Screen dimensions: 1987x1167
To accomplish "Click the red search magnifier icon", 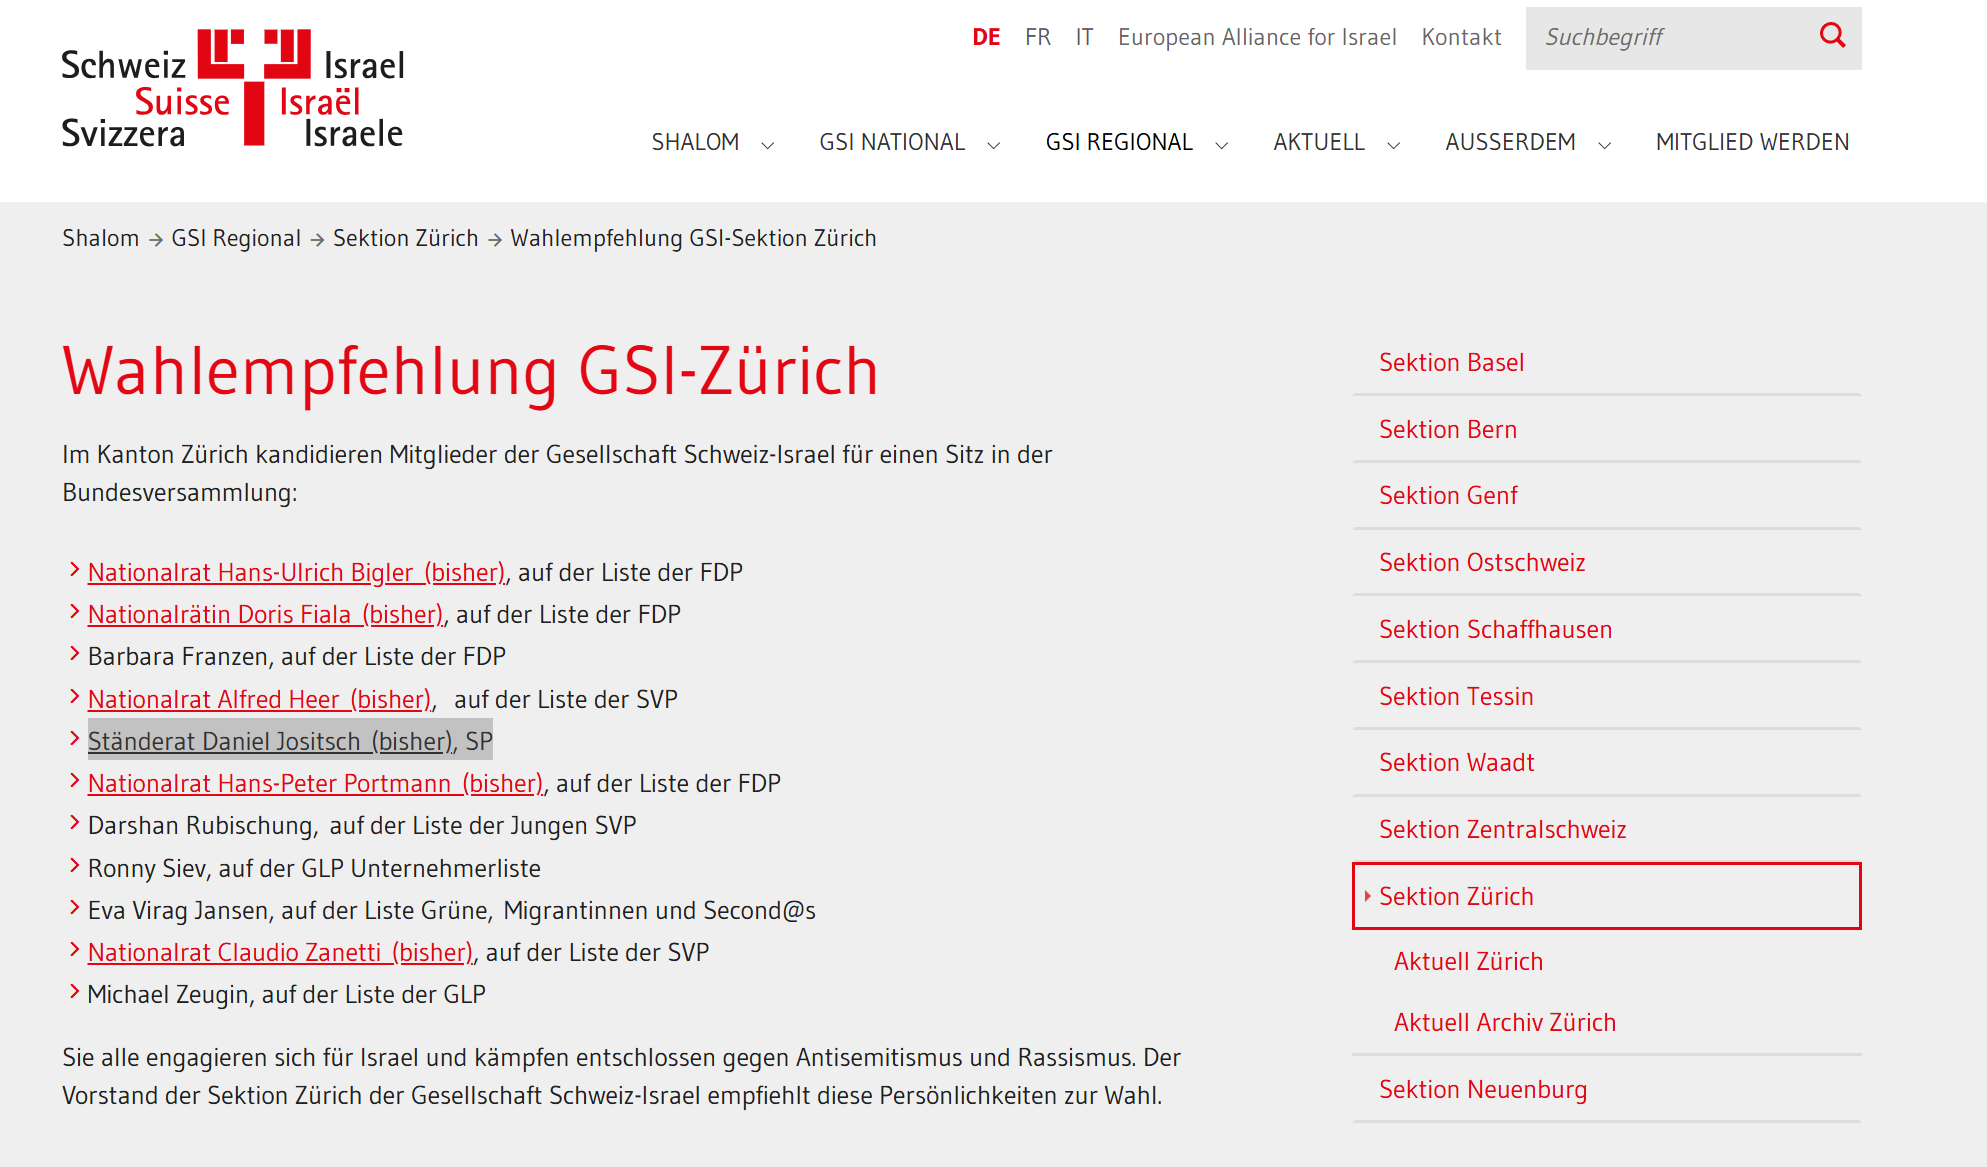I will [x=1832, y=36].
